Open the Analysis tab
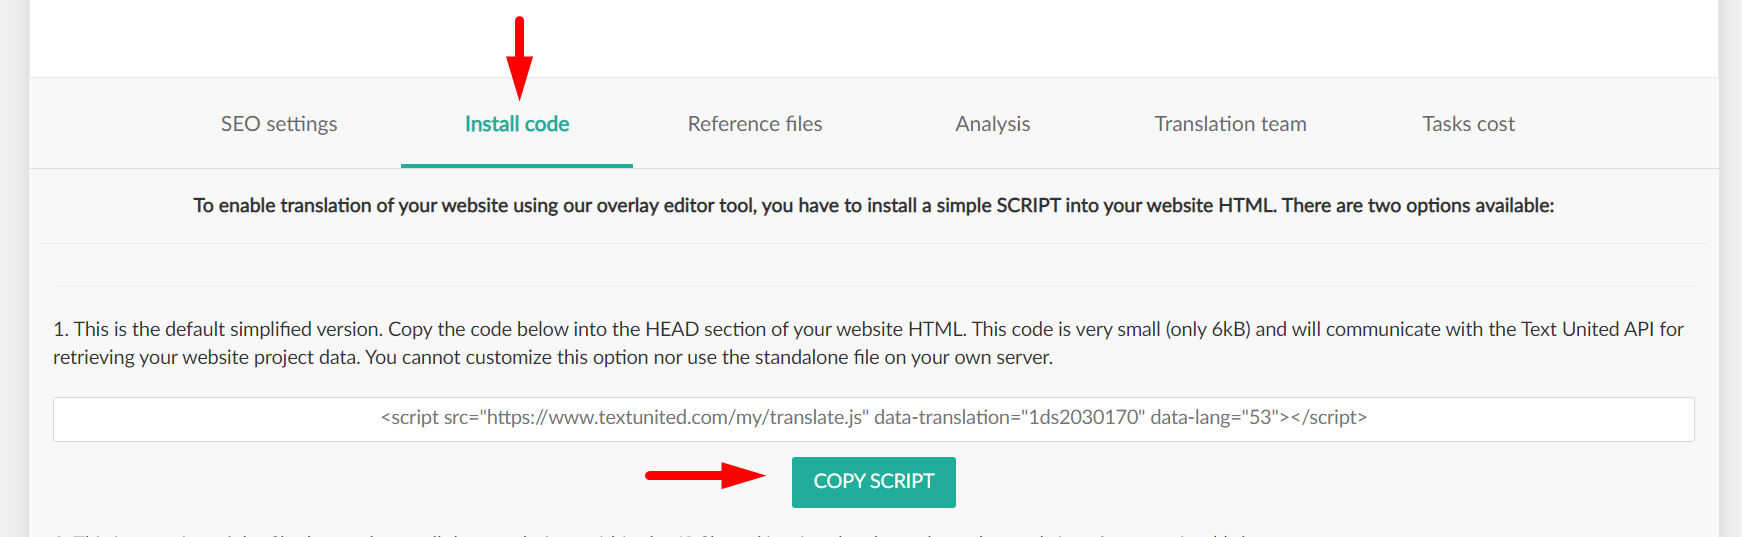 coord(993,124)
